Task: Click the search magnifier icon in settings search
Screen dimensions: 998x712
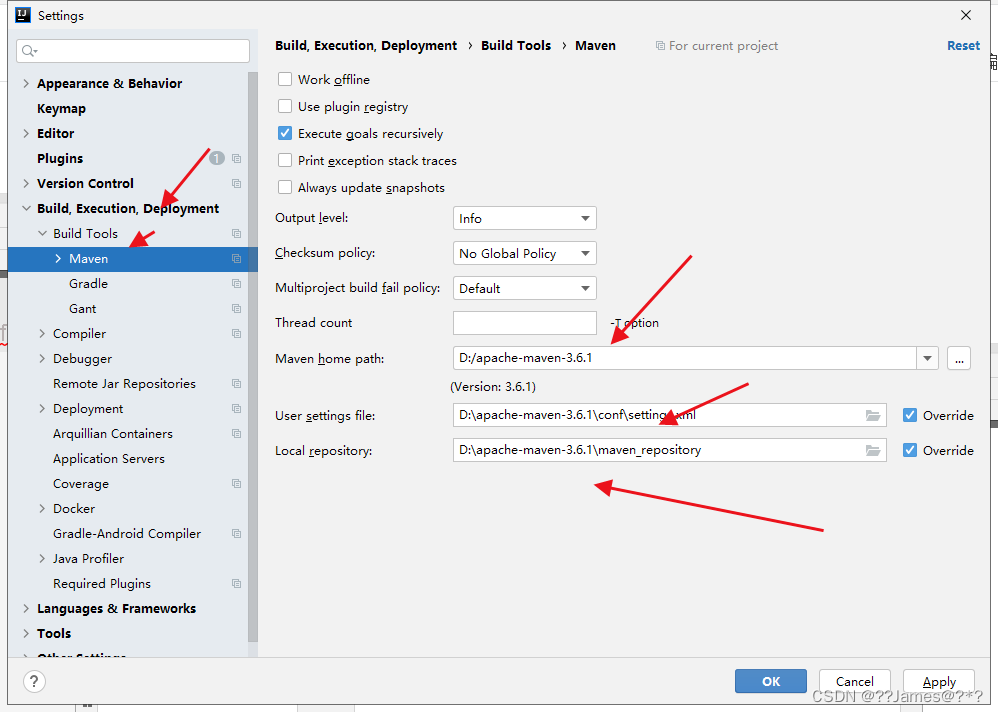Action: pos(29,51)
